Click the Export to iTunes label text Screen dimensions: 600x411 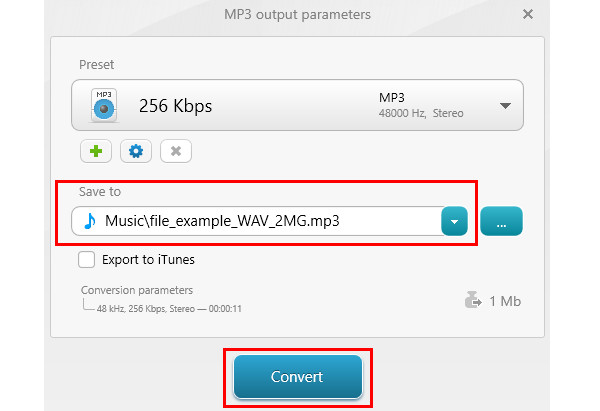pyautogui.click(x=148, y=260)
